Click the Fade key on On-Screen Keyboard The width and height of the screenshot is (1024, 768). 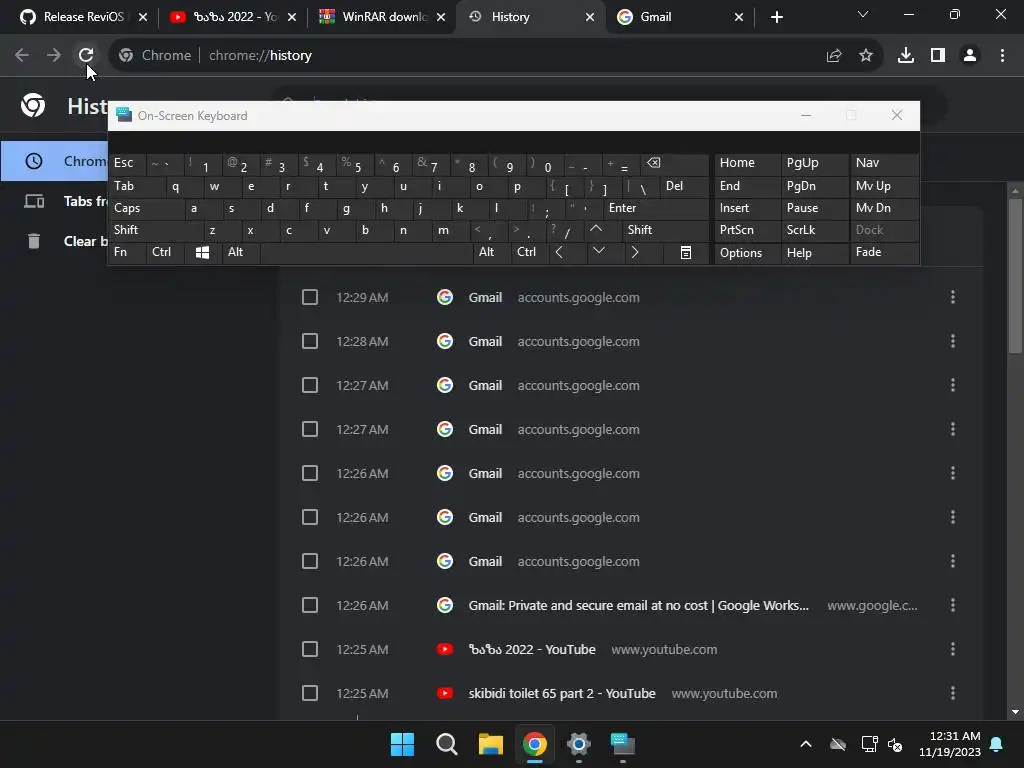[884, 253]
